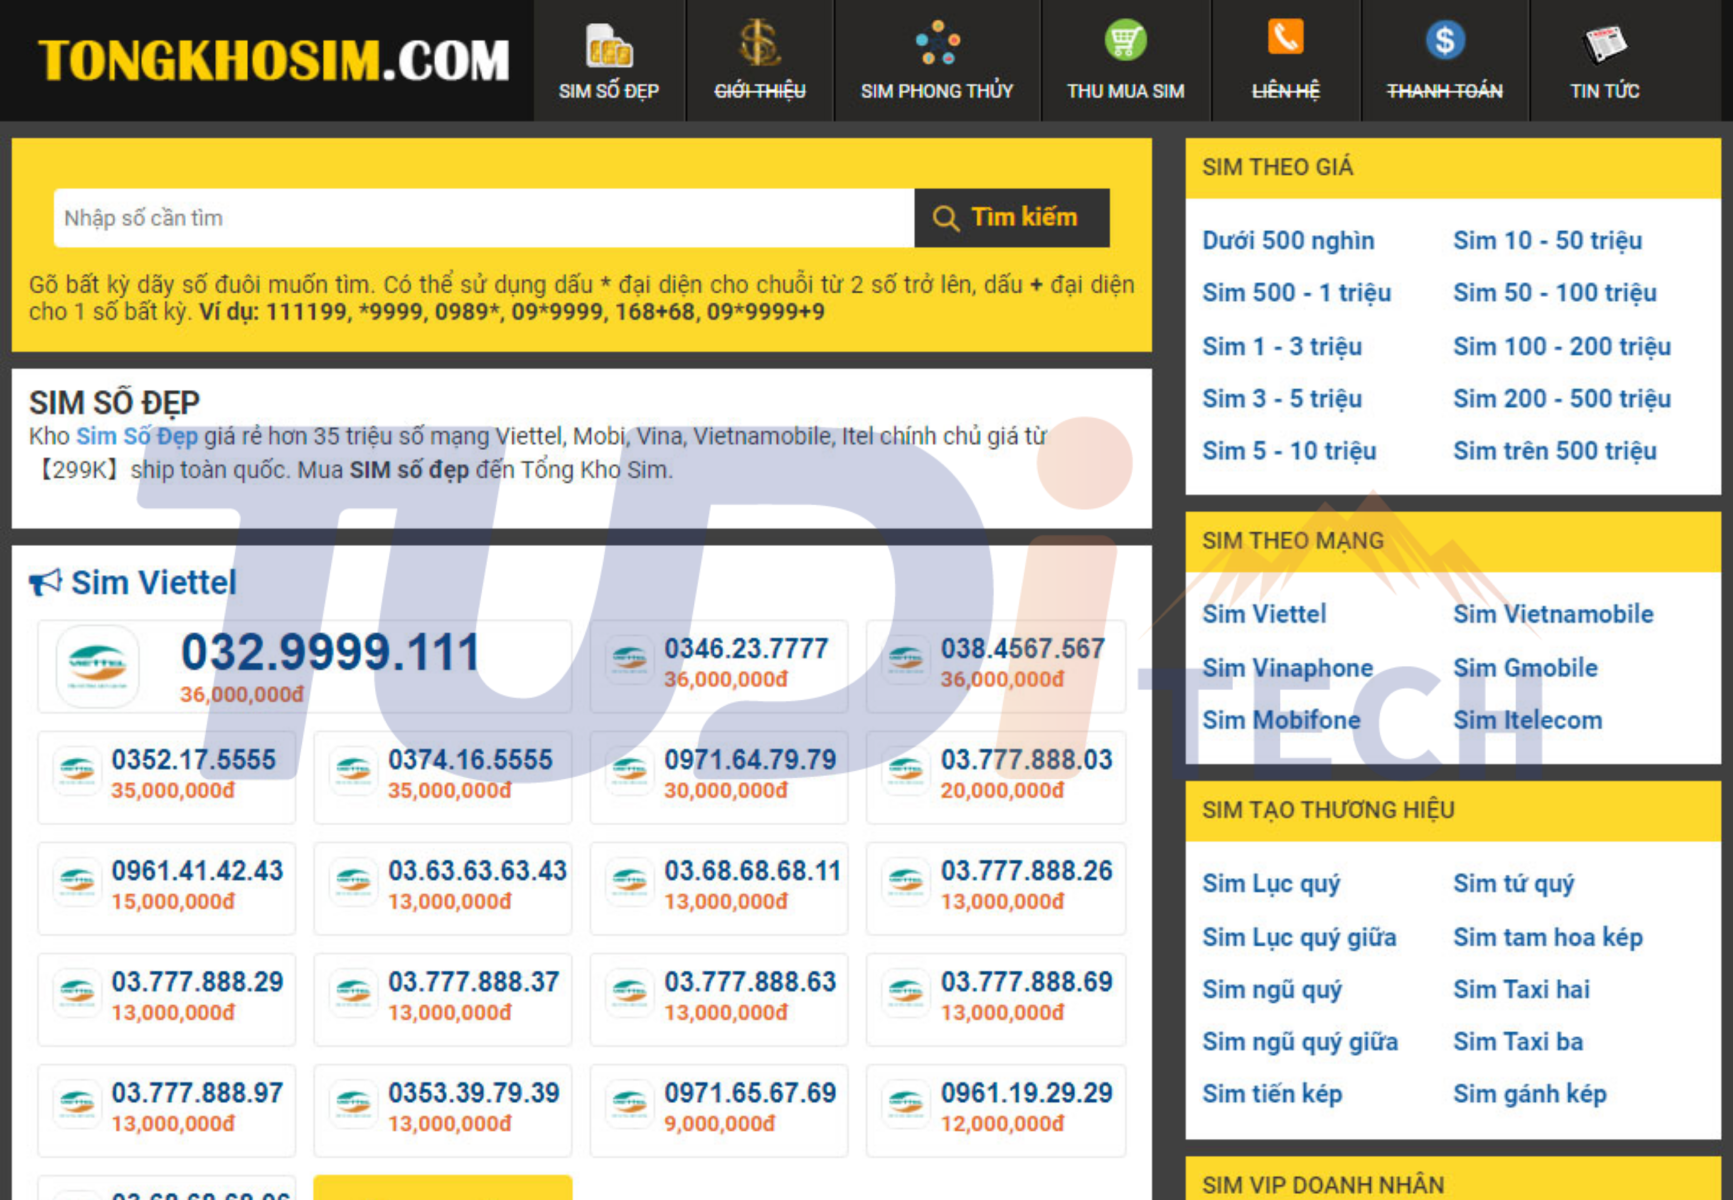Open Sim Itelecom network link
The width and height of the screenshot is (1733, 1200).
[x=1527, y=720]
